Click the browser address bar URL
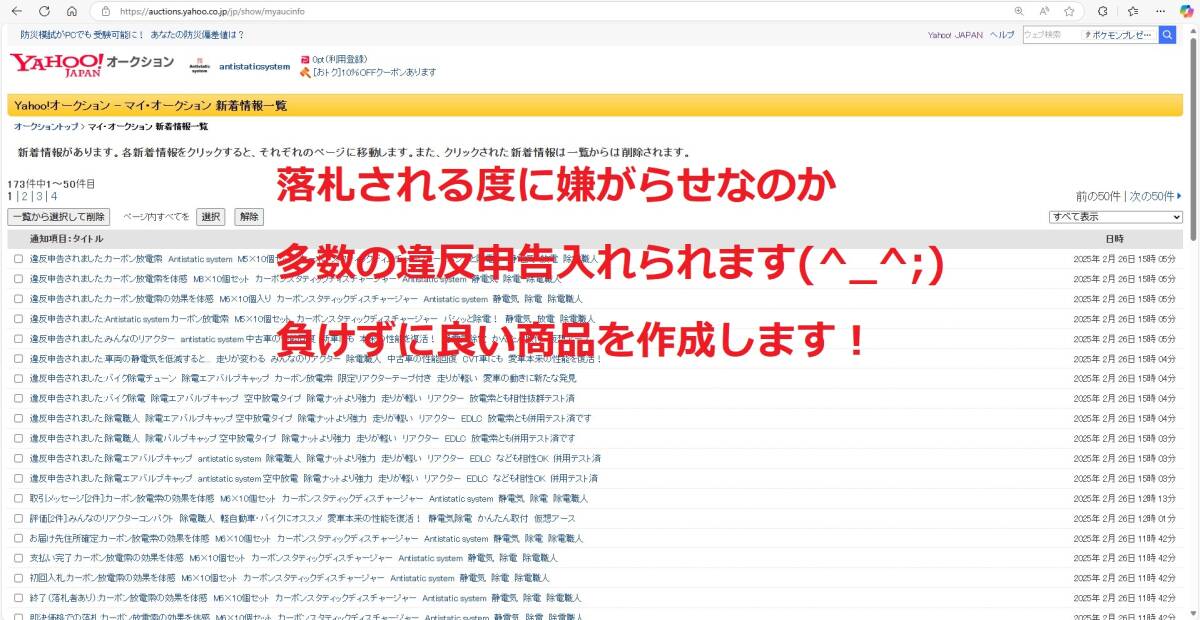 212,11
